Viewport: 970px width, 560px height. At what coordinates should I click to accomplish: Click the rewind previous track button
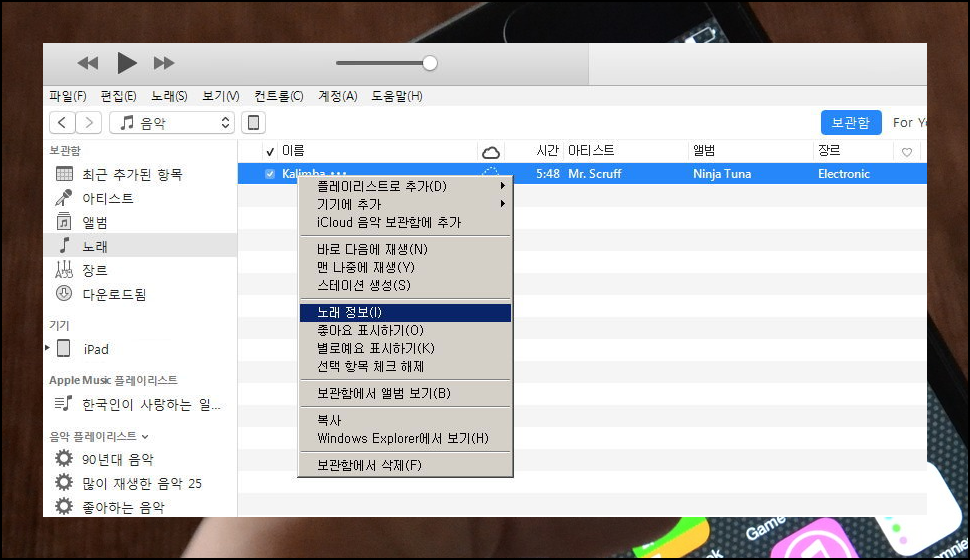pyautogui.click(x=88, y=62)
